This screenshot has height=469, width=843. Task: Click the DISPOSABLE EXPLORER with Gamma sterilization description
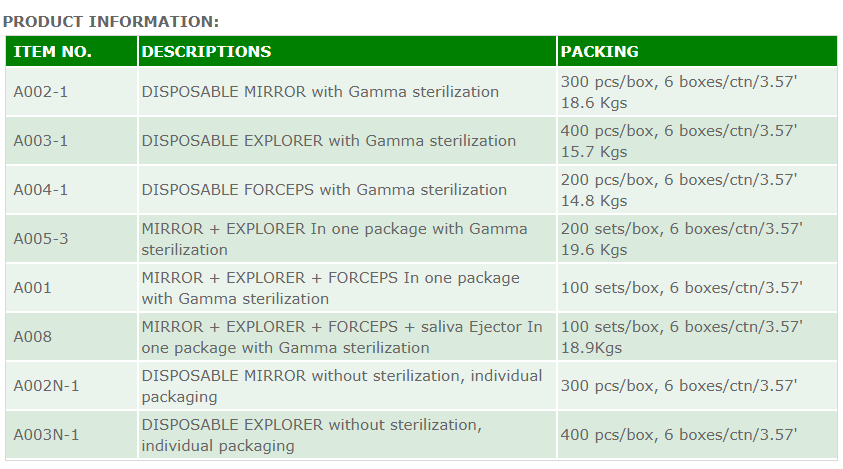[x=329, y=141]
